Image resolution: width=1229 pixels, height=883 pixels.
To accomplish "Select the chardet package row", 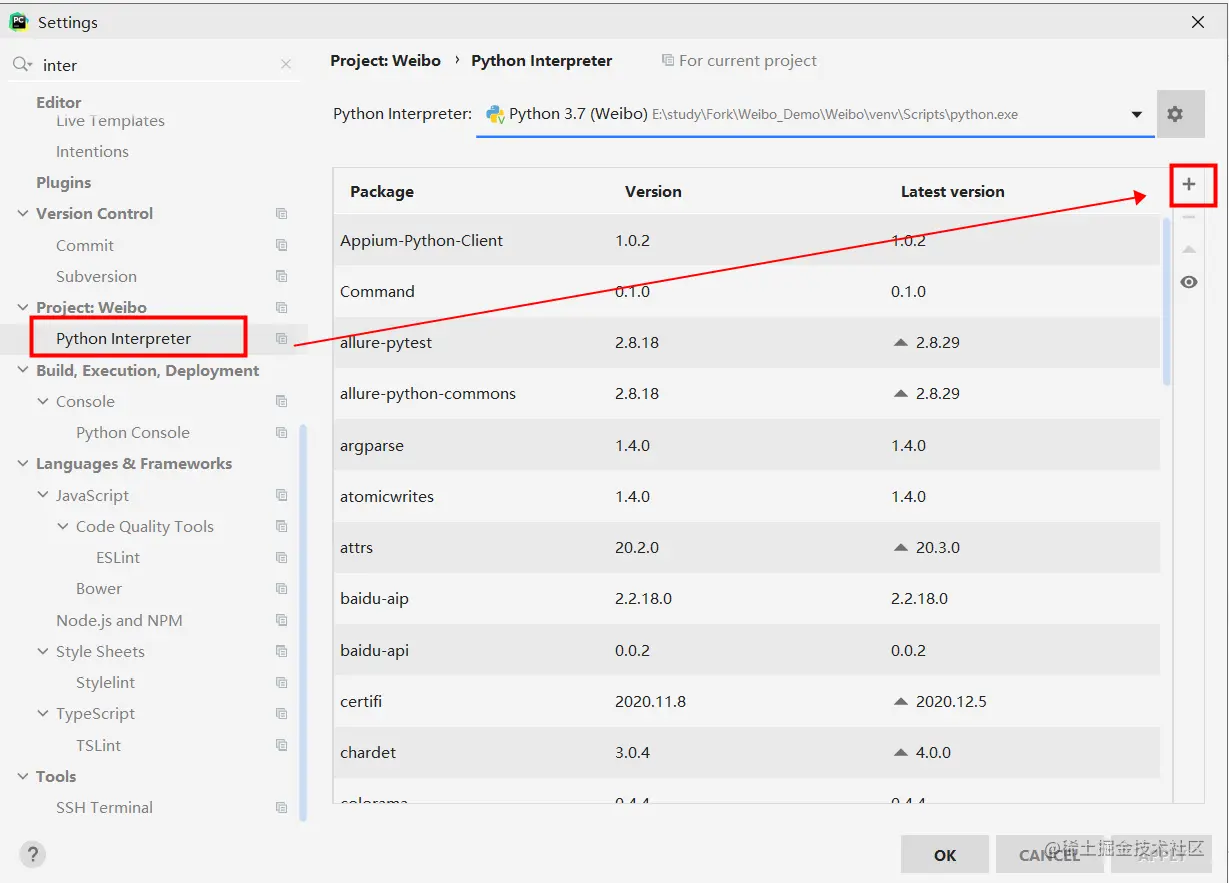I will pos(747,752).
